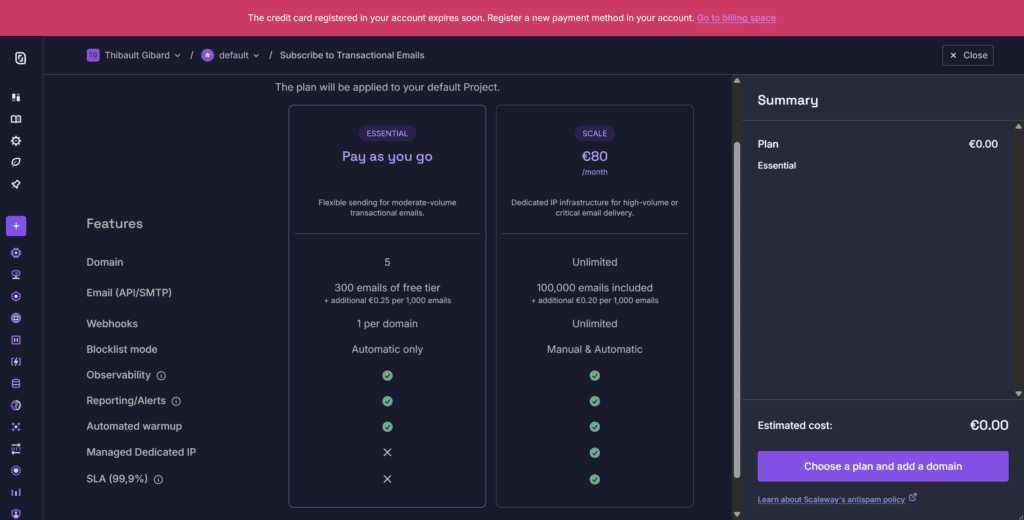The height and width of the screenshot is (520, 1024).
Task: Click the two opposite arrows icon in the sidebar
Action: click(16, 448)
